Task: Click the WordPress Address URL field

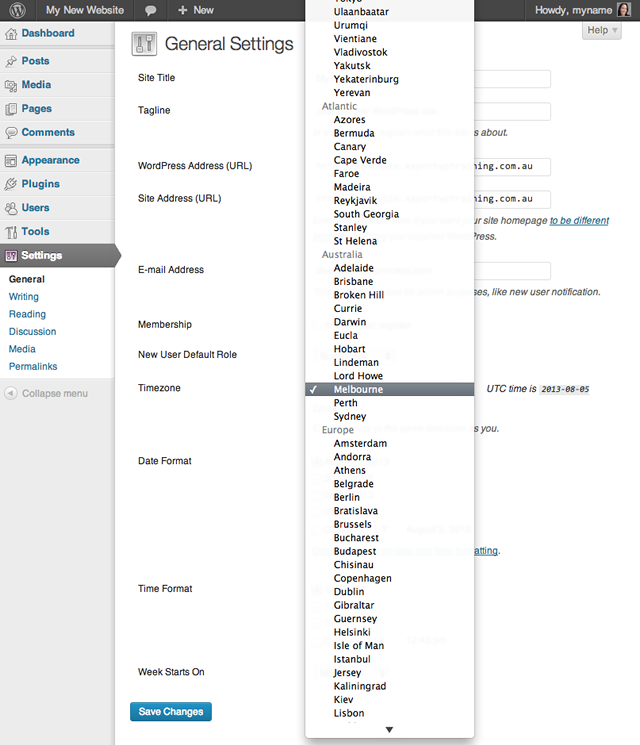Action: pyautogui.click(x=512, y=167)
